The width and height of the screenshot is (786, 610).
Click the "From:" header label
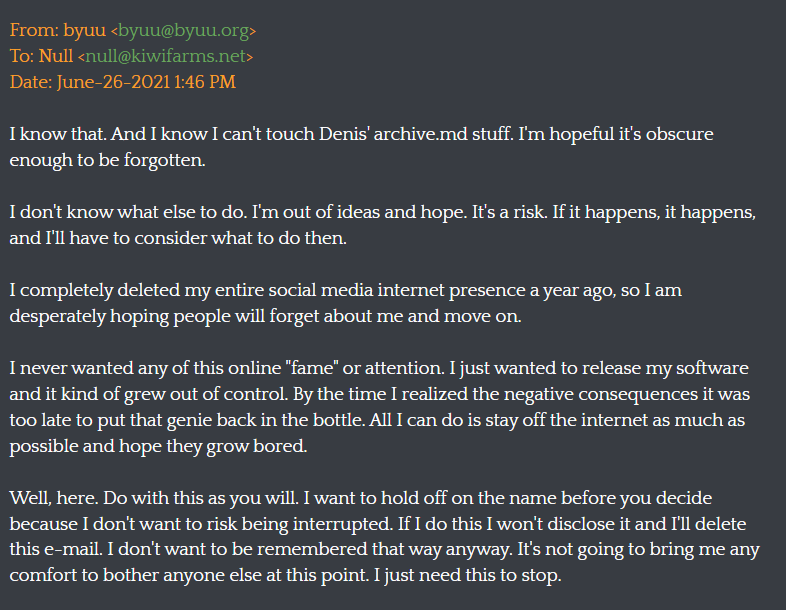coord(34,30)
